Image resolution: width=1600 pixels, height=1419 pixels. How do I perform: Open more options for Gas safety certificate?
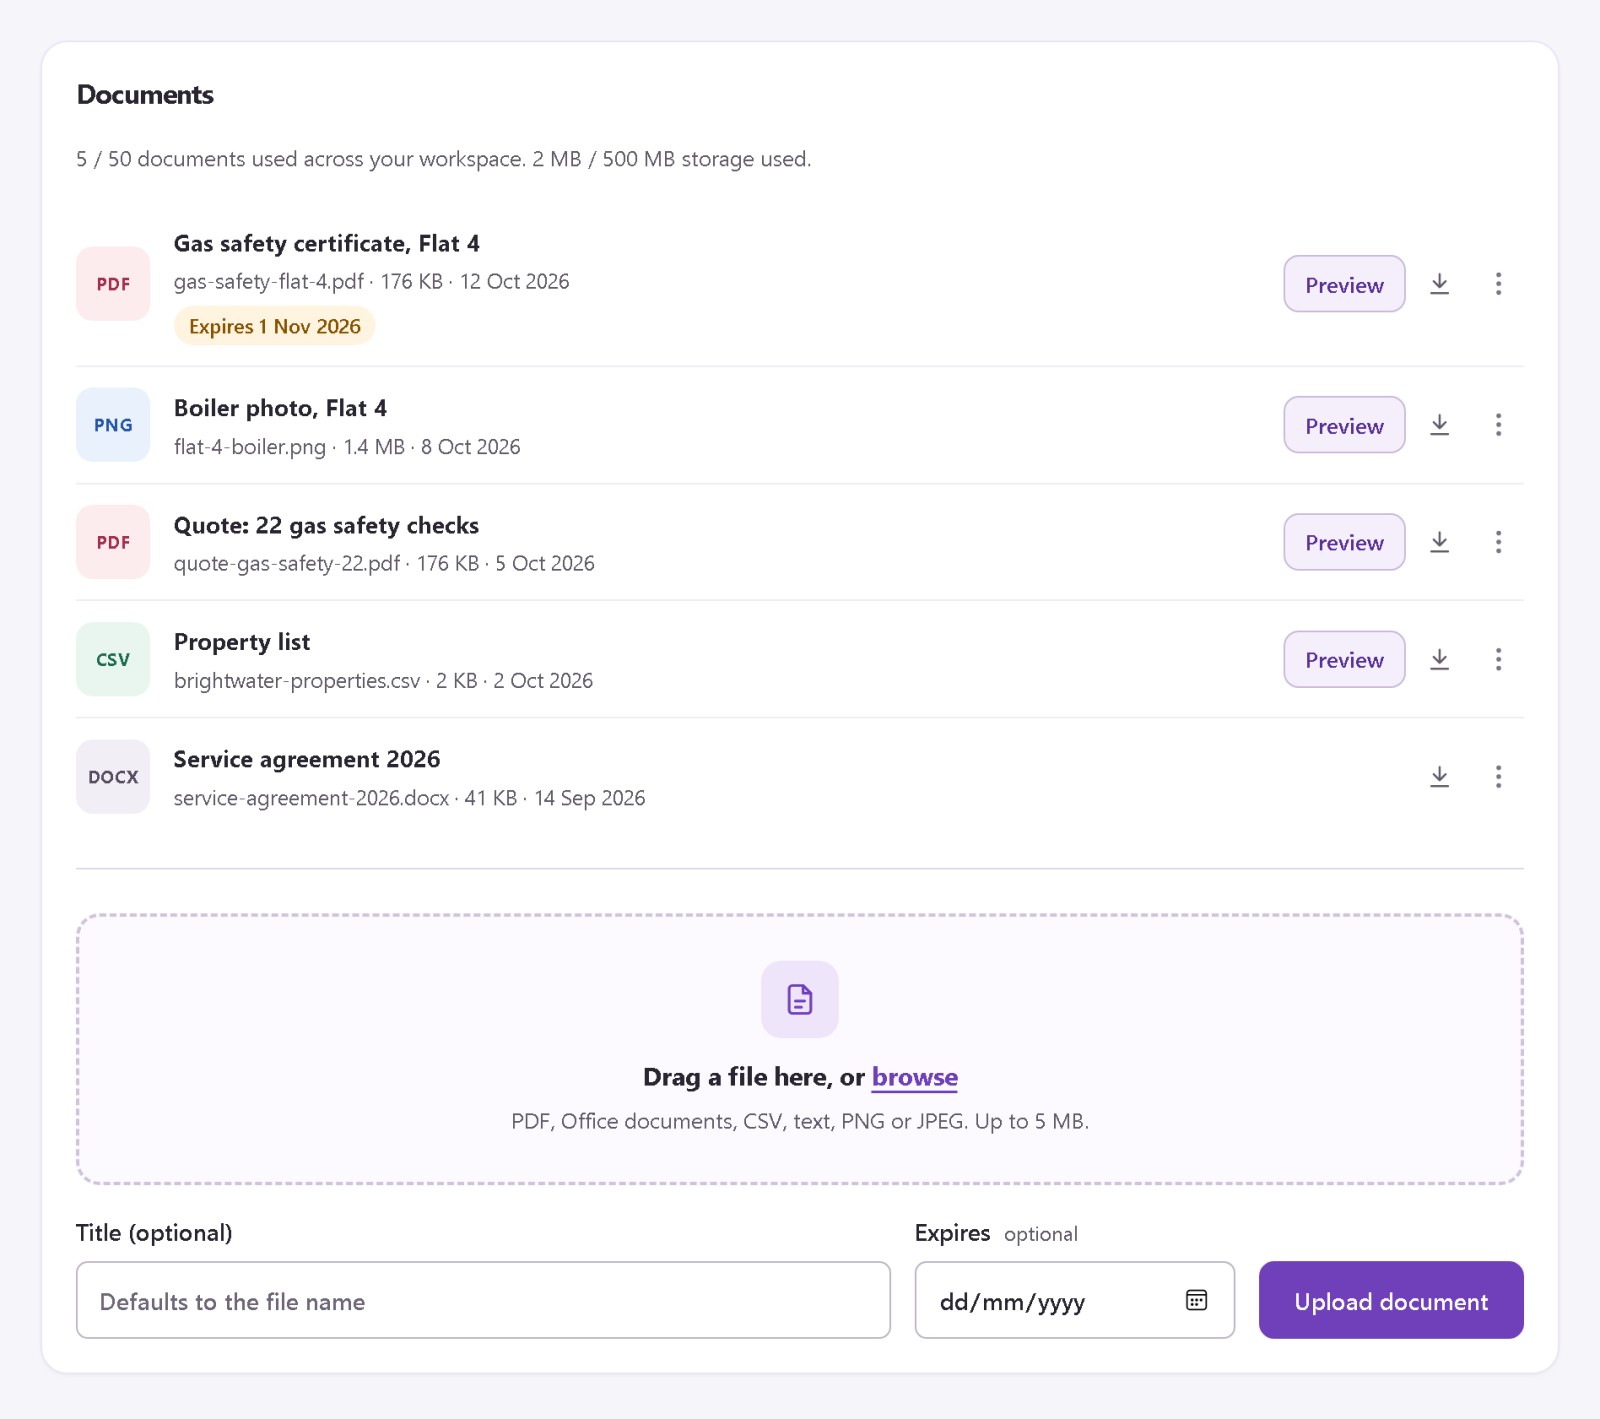[x=1498, y=284]
